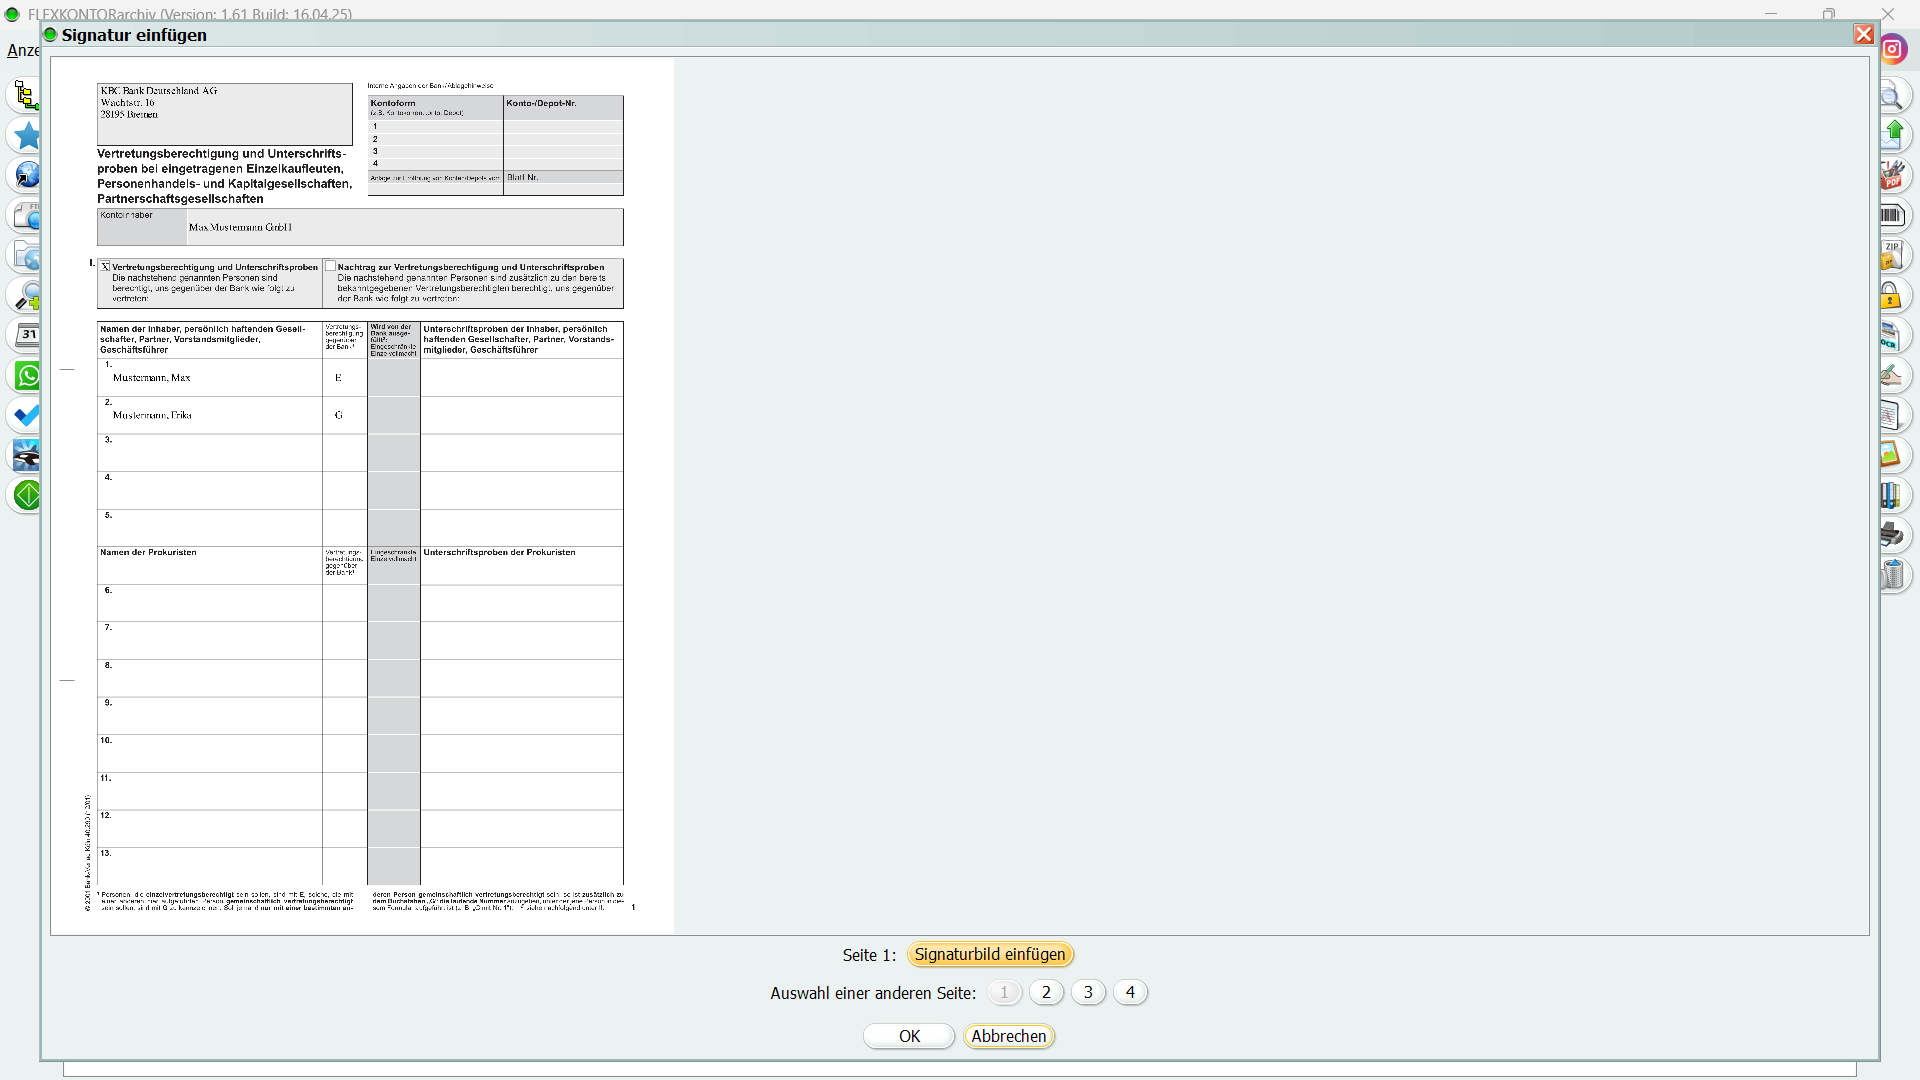Screen dimensions: 1920x1080
Task: Open the blue star favorites icon
Action: pos(27,136)
